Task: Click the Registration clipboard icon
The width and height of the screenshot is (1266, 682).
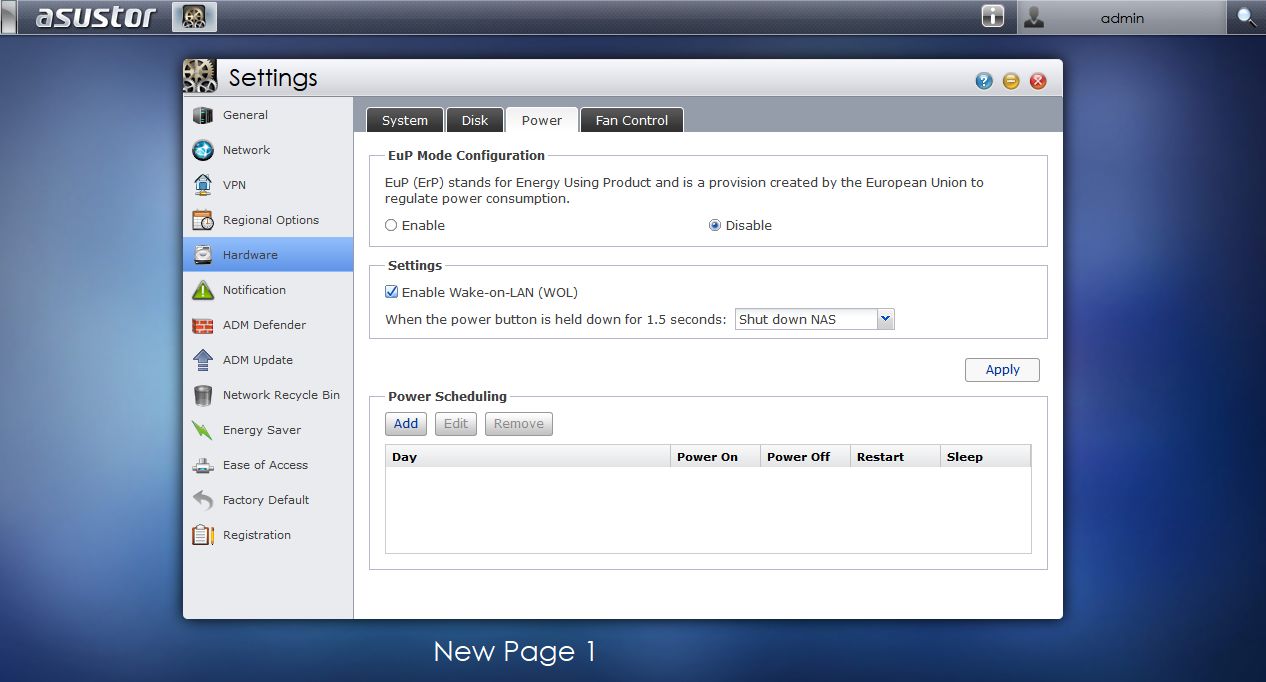Action: [x=203, y=535]
